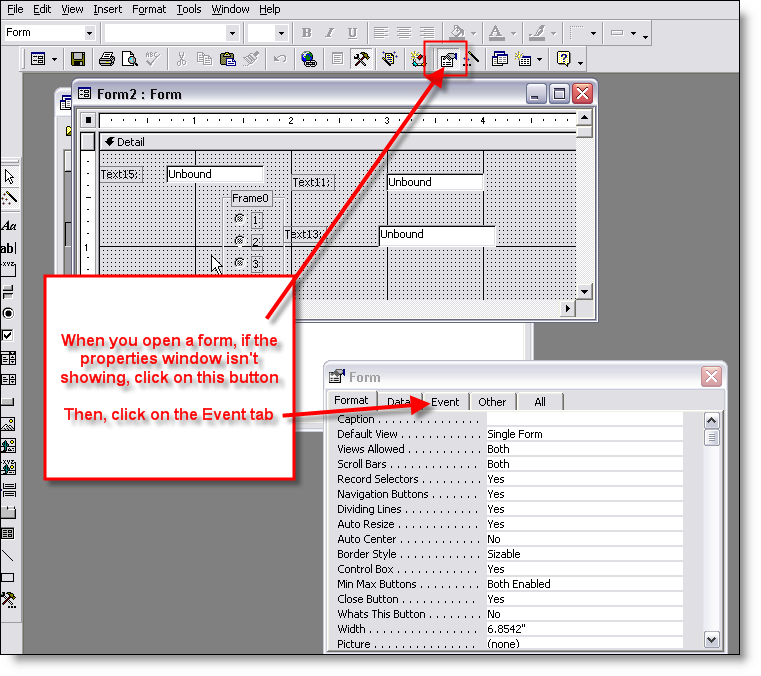Toggle Underline formatting
This screenshot has height=676, width=761.
[x=352, y=33]
